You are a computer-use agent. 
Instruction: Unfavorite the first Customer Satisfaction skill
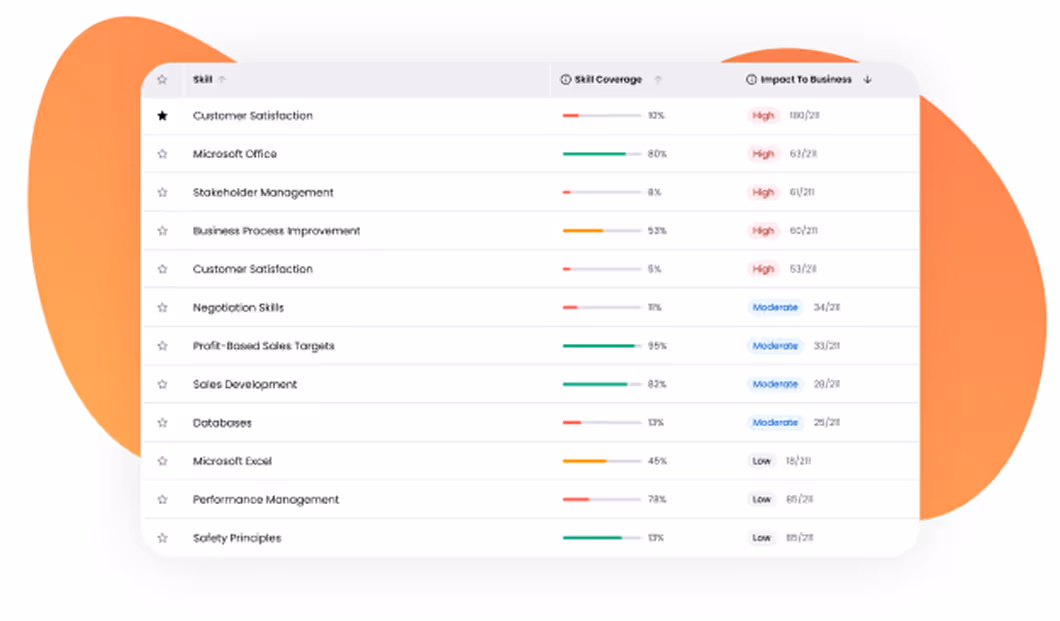click(162, 115)
